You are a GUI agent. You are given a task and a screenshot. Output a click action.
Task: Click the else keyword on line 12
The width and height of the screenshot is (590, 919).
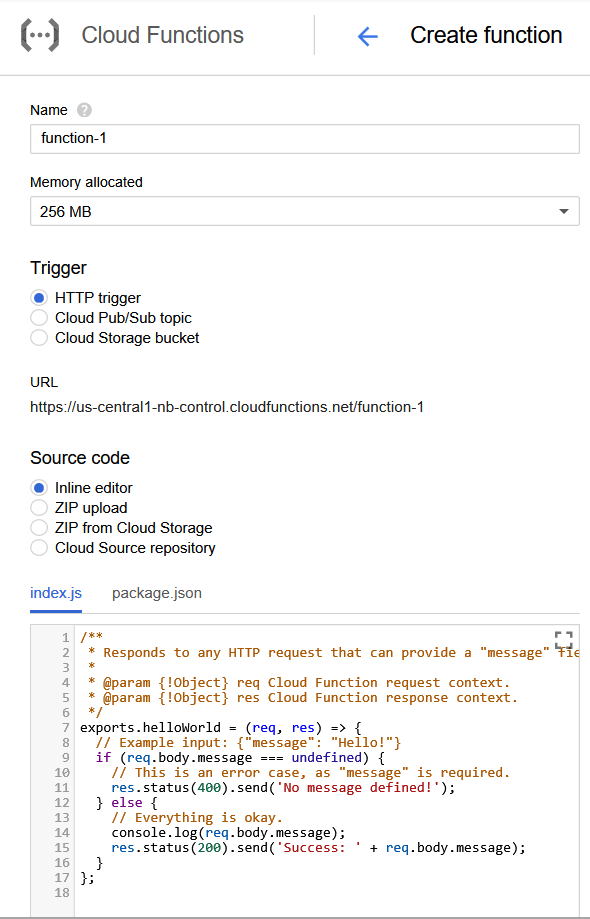tap(127, 802)
